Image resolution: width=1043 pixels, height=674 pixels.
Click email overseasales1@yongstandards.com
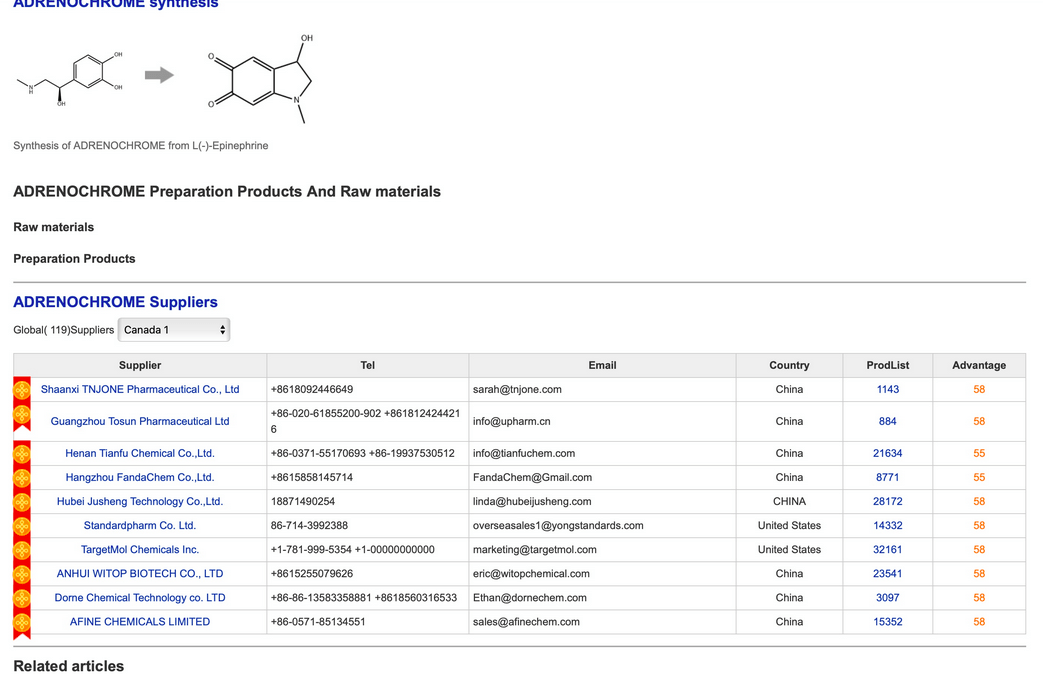pos(558,525)
